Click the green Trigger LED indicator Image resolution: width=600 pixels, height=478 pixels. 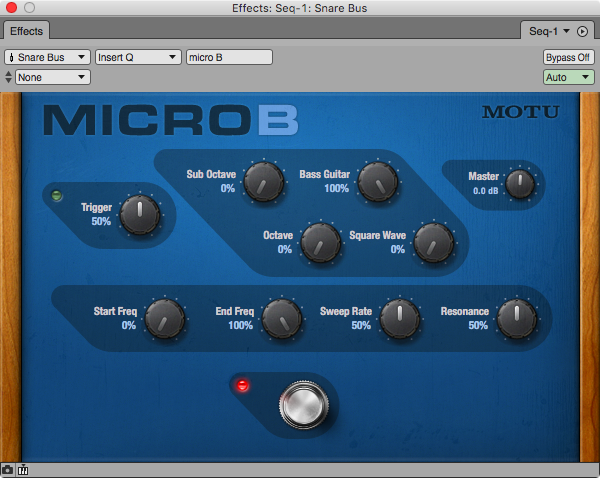pyautogui.click(x=57, y=196)
